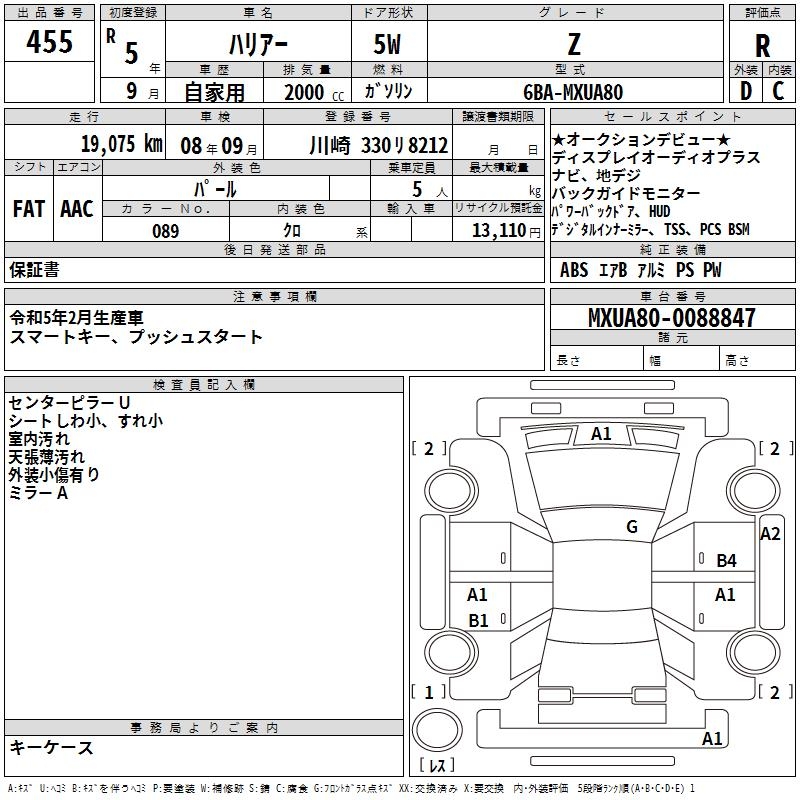Viewport: 800px width, 800px height.
Task: Click the A2 mark on the diagram's right edge
Action: click(x=769, y=534)
